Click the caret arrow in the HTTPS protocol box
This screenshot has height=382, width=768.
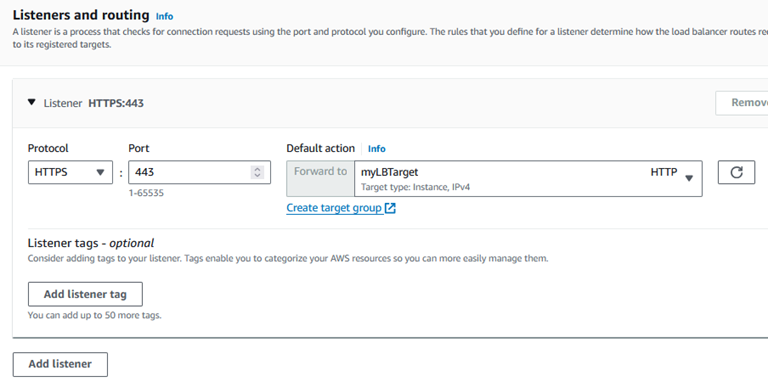click(100, 172)
